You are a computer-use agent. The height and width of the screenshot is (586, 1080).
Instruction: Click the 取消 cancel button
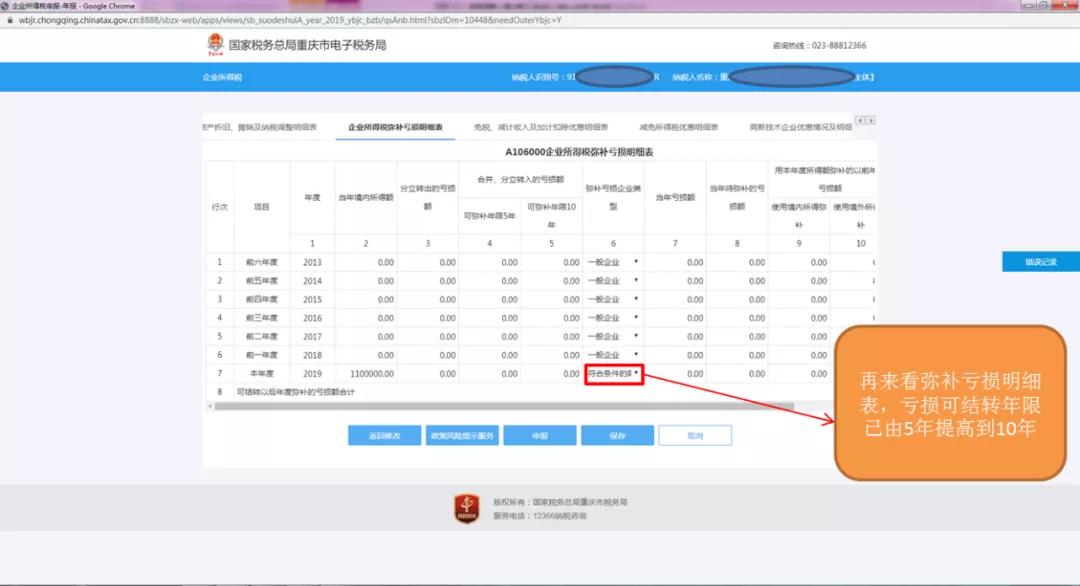tap(695, 436)
